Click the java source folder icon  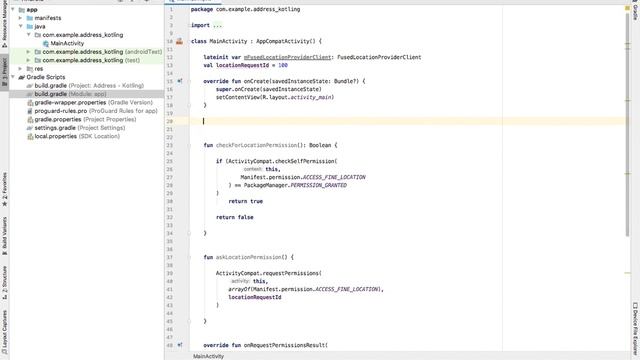30,26
